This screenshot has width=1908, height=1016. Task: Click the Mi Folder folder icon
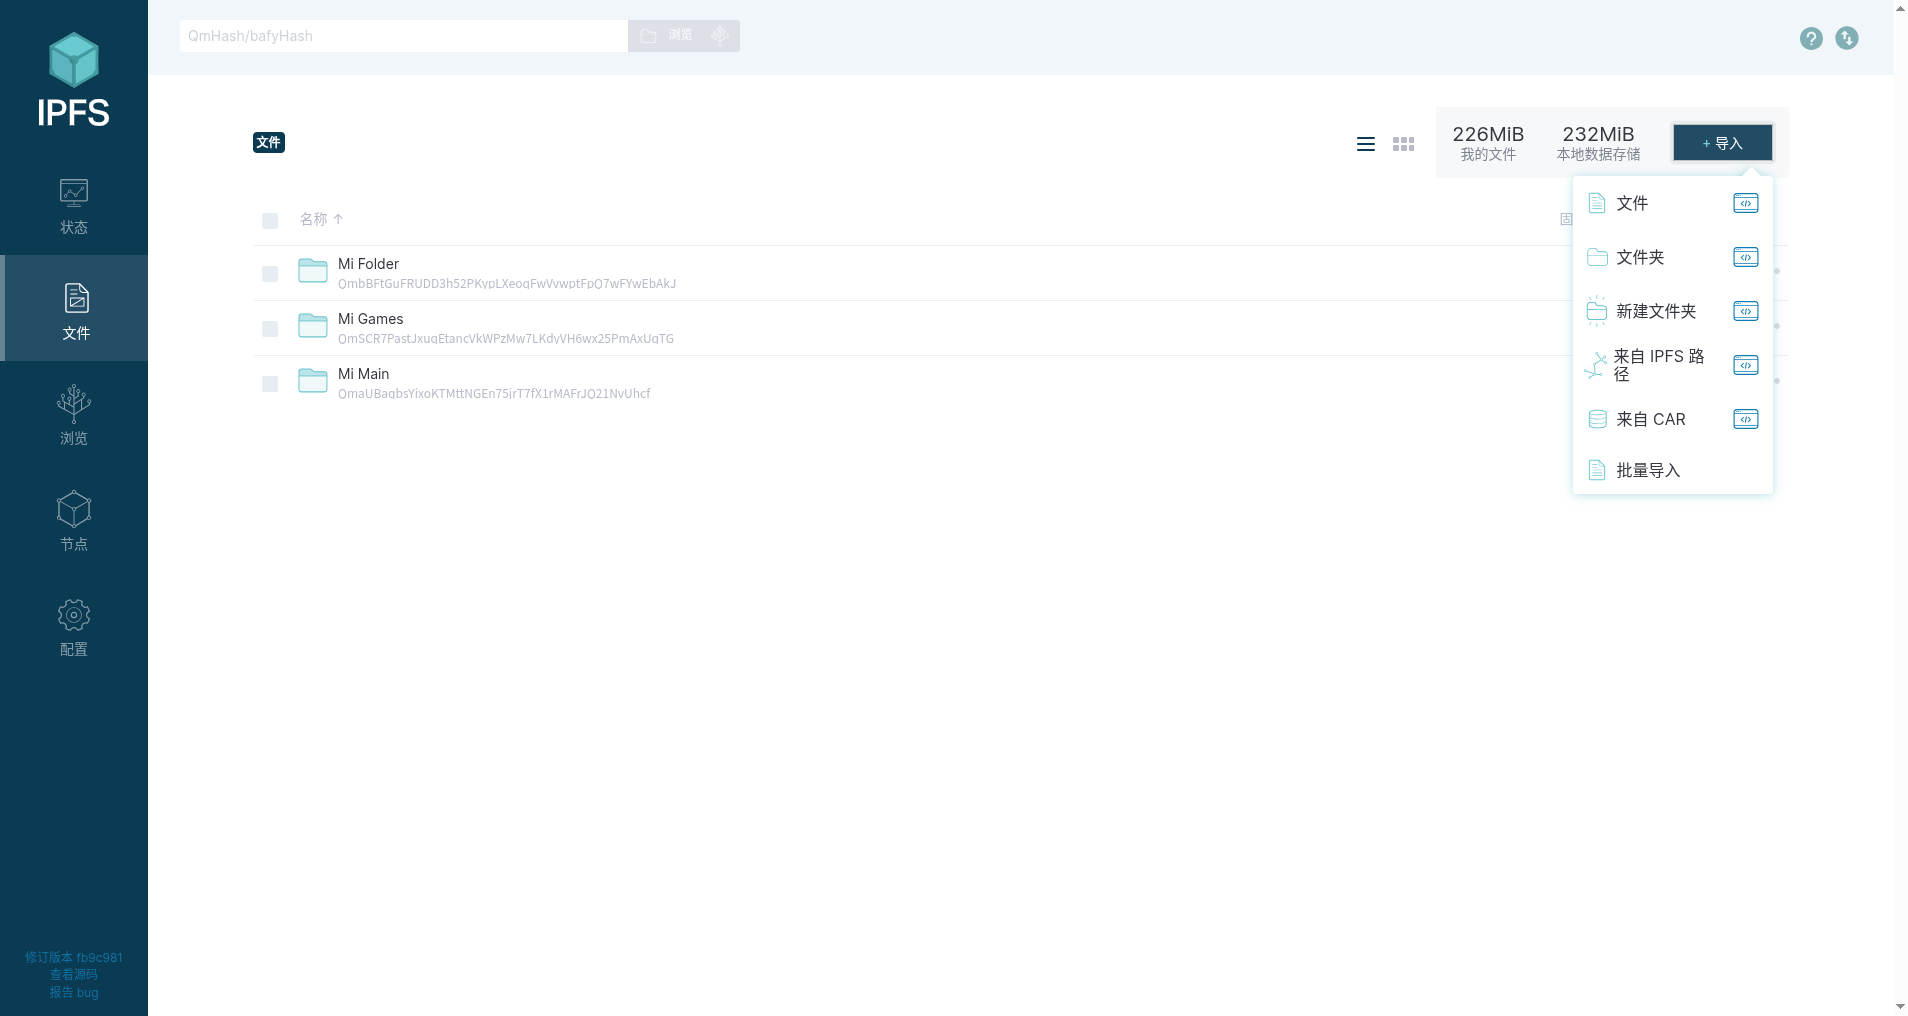[313, 271]
